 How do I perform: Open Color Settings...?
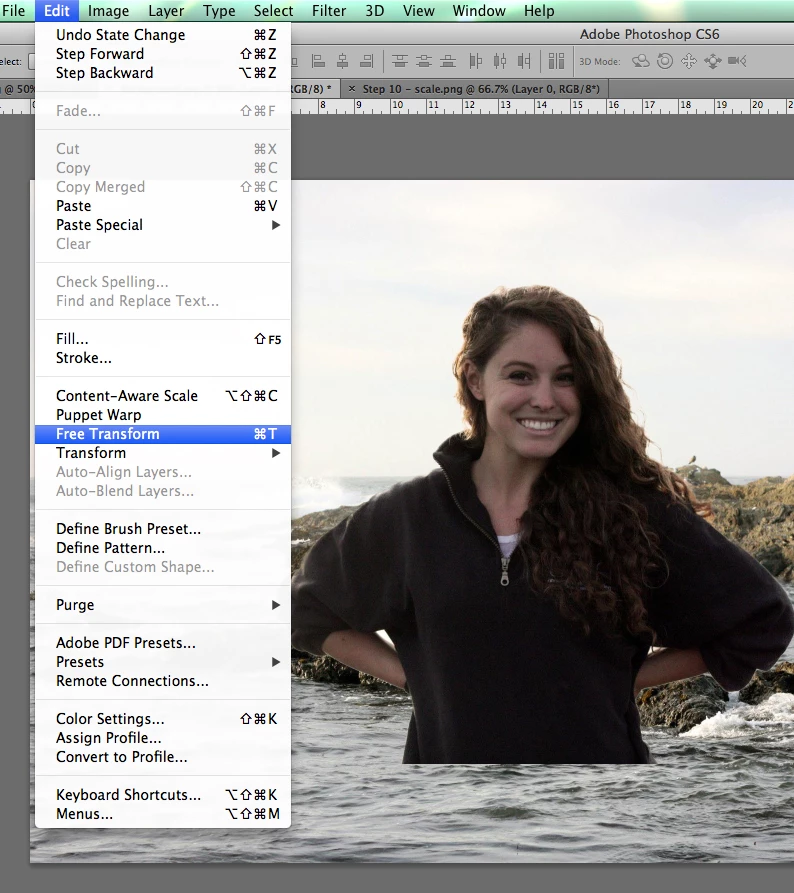coord(163,719)
